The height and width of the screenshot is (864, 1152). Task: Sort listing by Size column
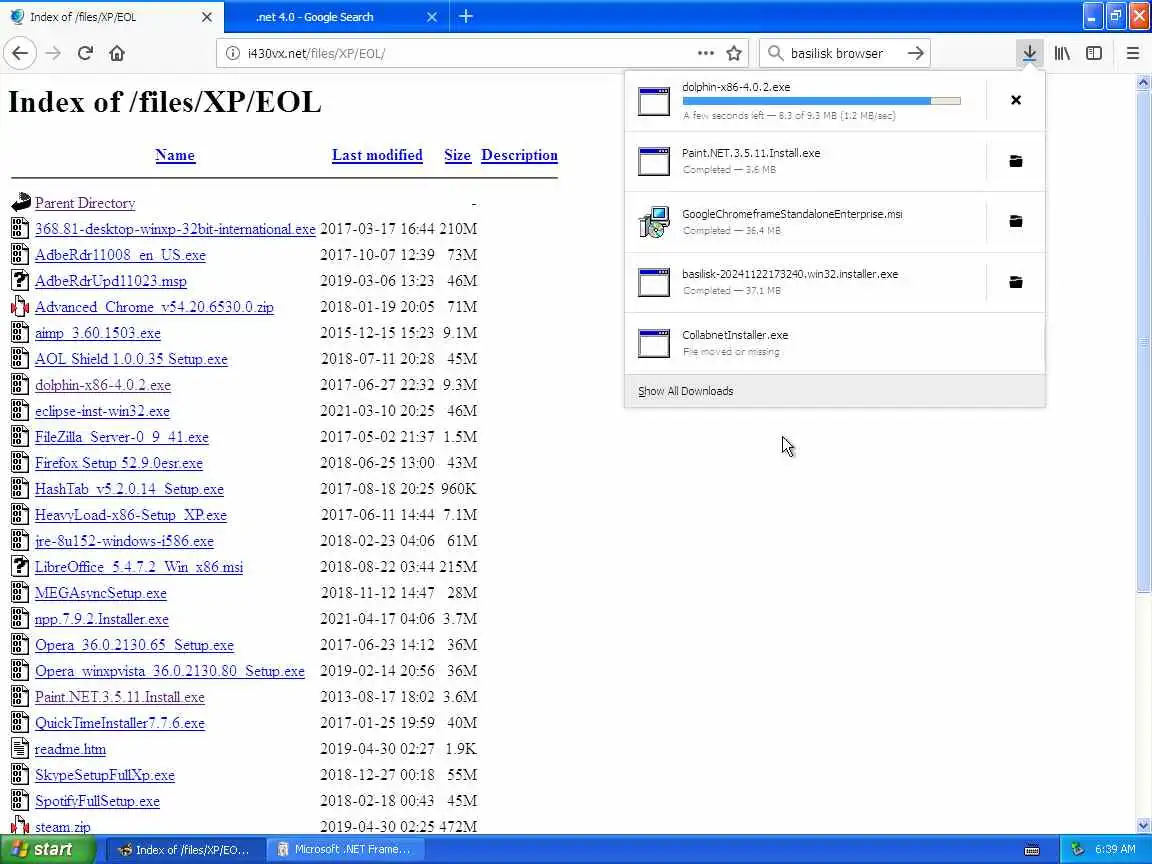coord(457,155)
